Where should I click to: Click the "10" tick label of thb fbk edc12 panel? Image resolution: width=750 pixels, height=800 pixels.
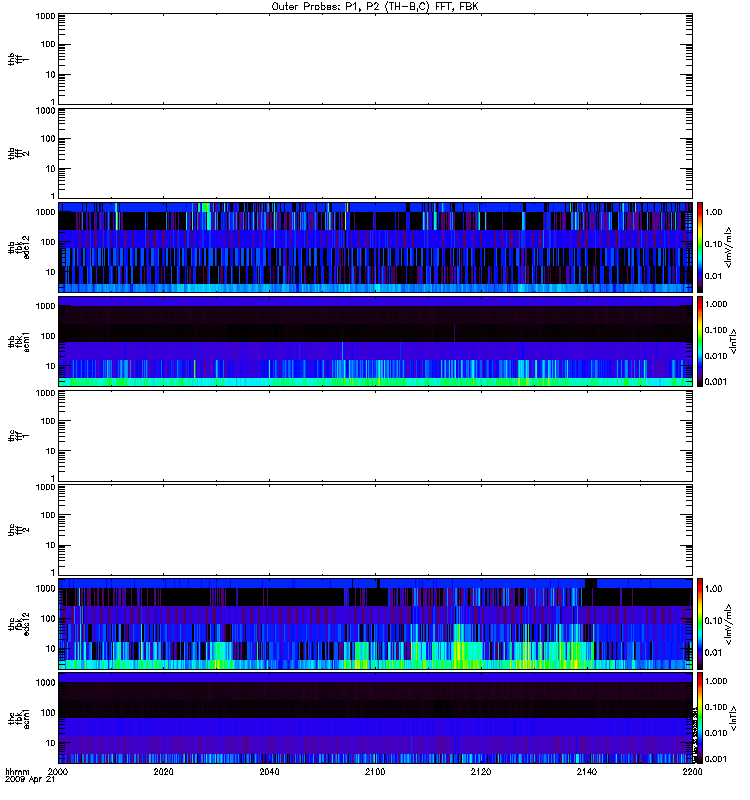(51, 272)
